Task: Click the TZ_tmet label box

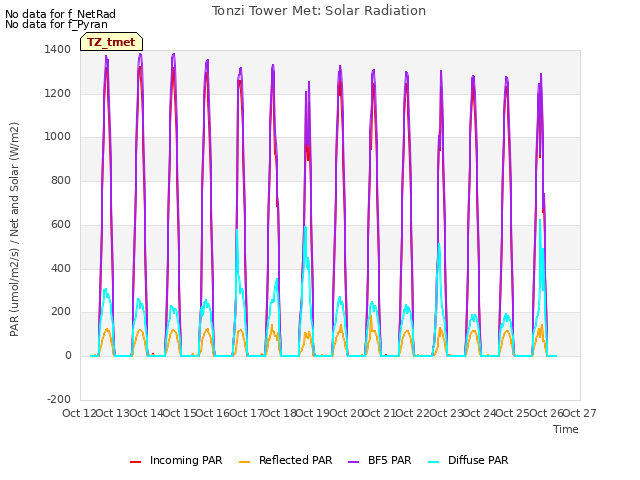Action: pyautogui.click(x=111, y=42)
